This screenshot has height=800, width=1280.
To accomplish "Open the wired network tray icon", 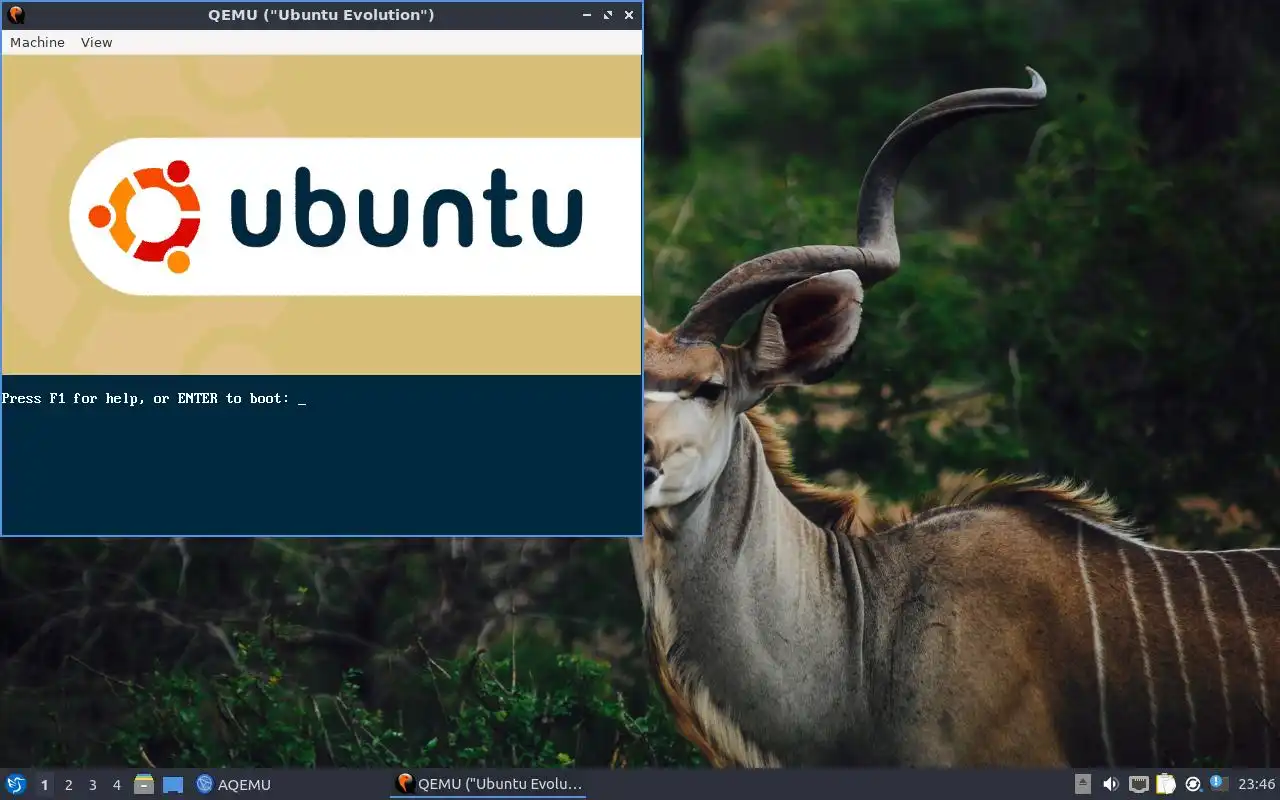I will [x=1138, y=784].
